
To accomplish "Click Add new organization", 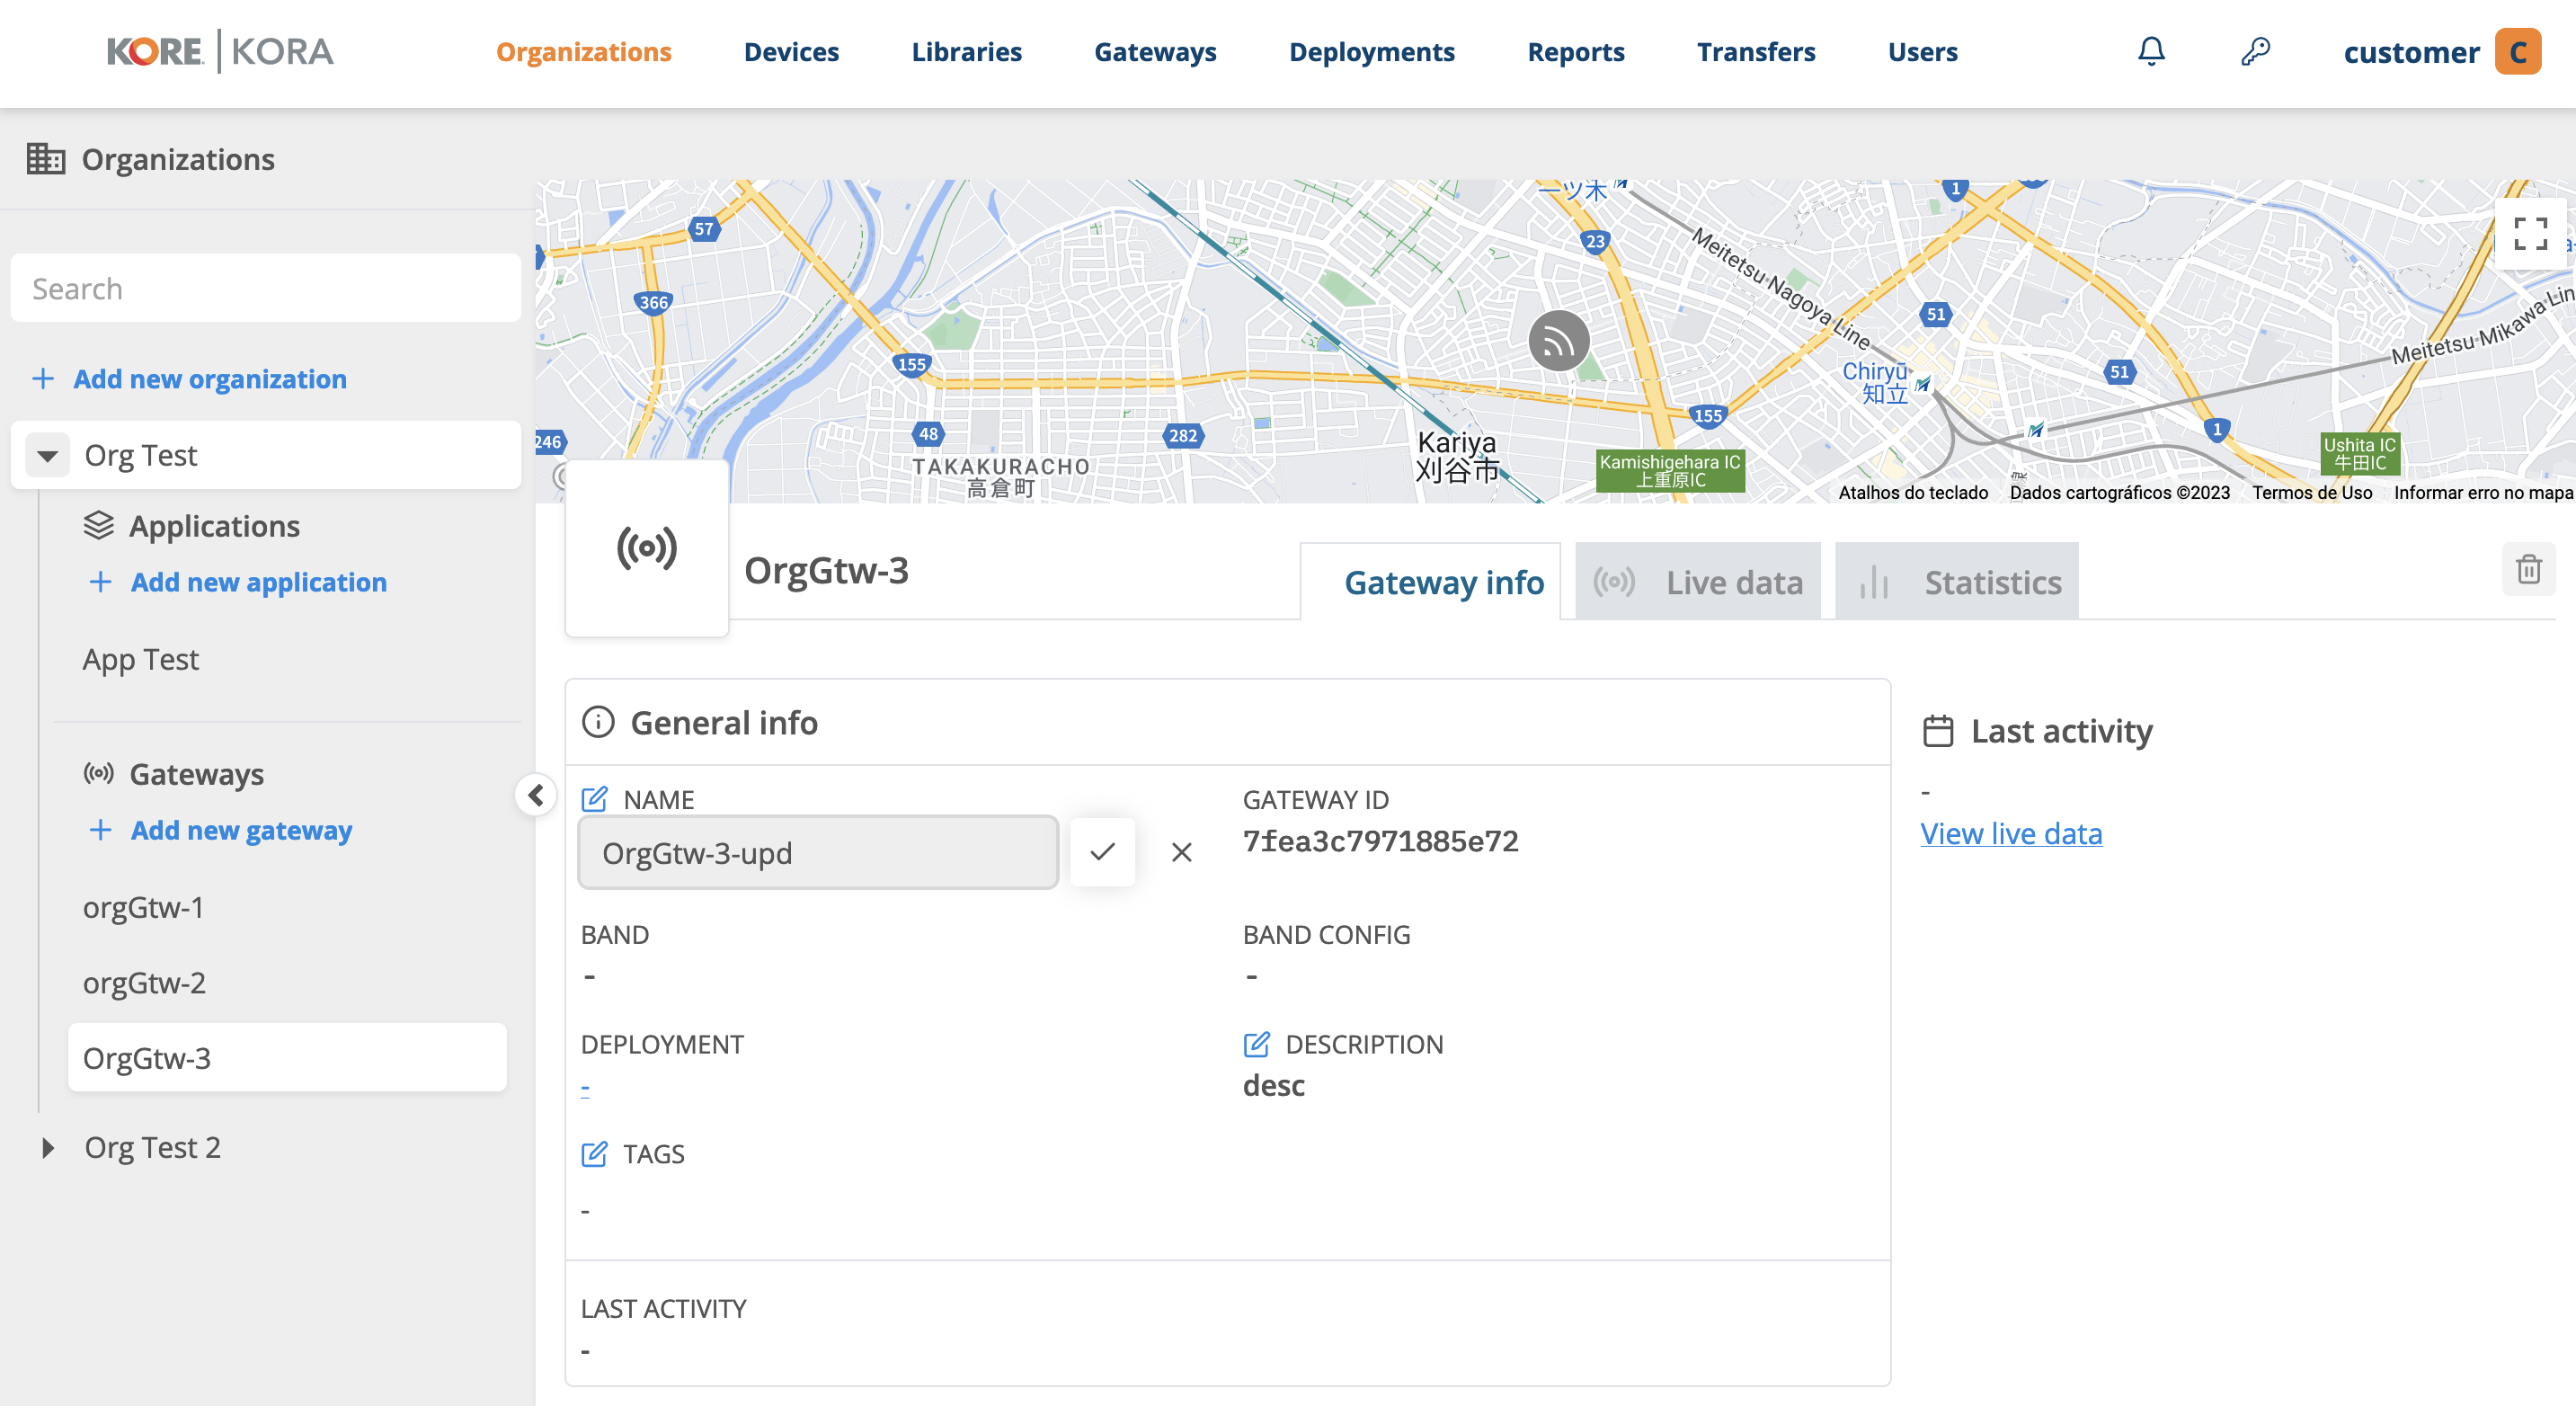I will pyautogui.click(x=189, y=379).
